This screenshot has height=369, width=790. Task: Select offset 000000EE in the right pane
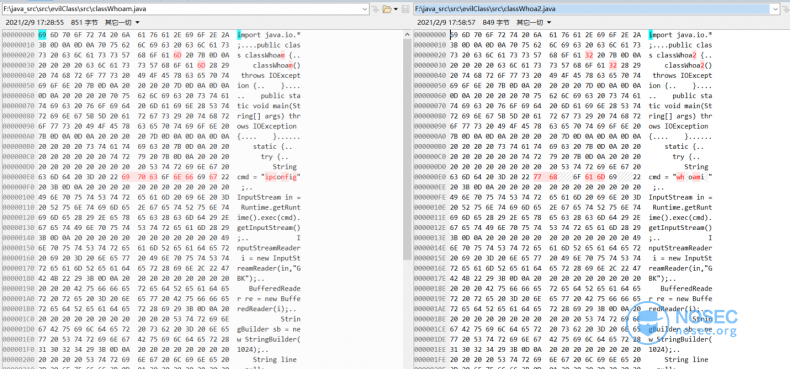430,187
